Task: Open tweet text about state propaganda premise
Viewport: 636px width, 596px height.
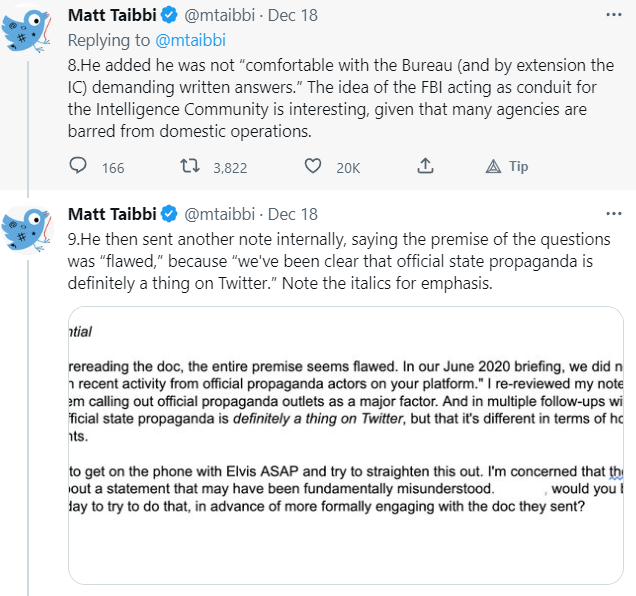Action: 340,262
